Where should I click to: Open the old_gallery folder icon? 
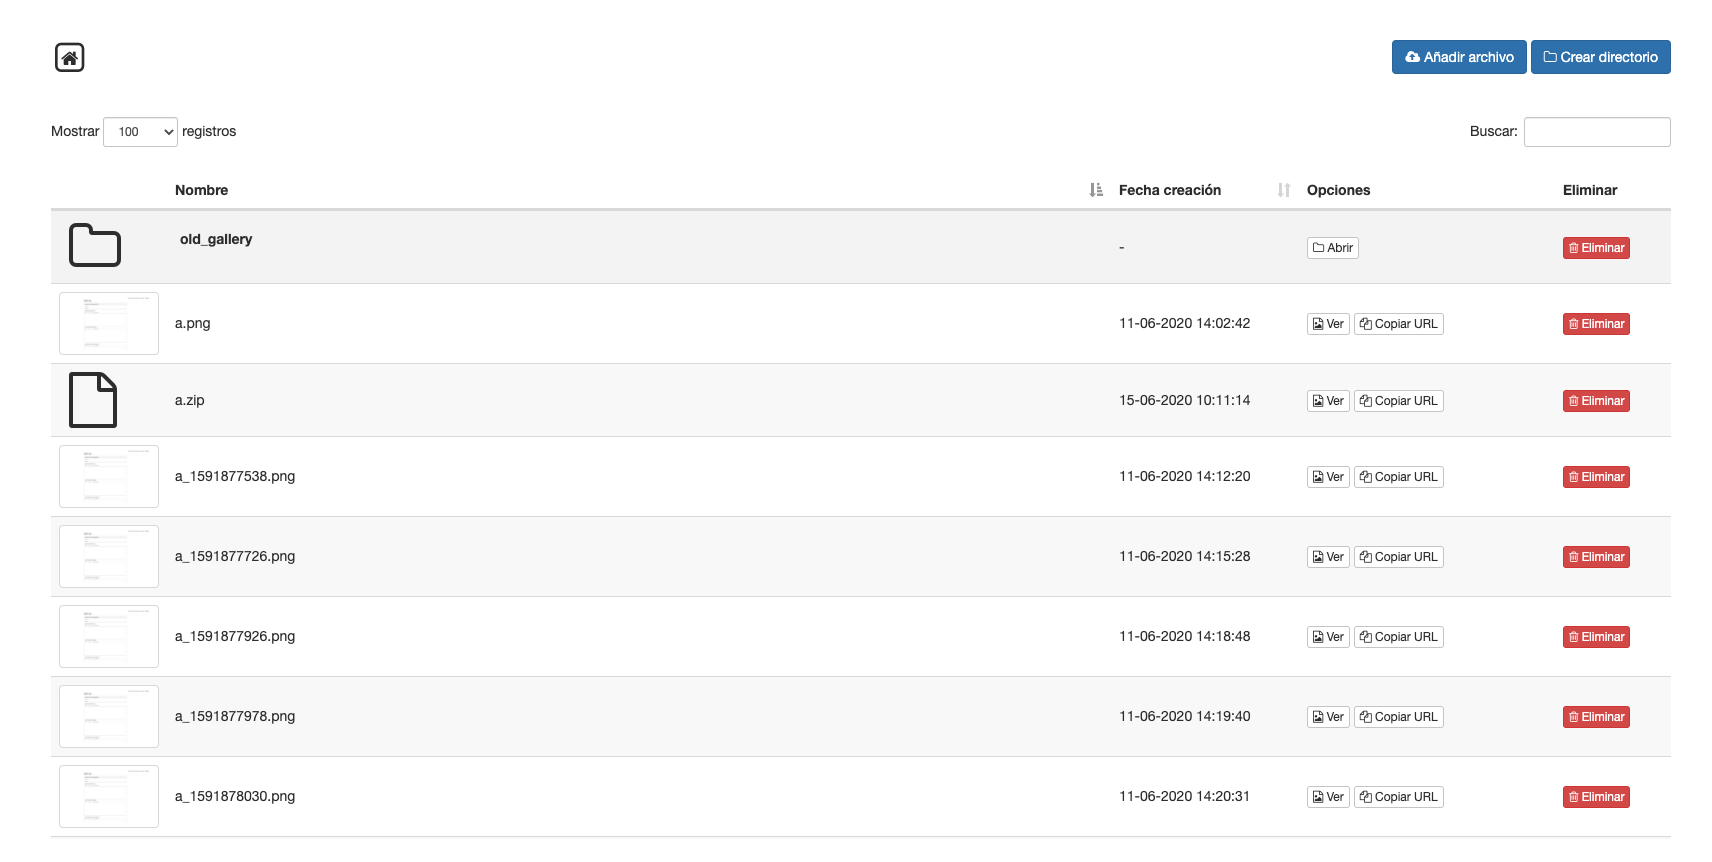95,245
